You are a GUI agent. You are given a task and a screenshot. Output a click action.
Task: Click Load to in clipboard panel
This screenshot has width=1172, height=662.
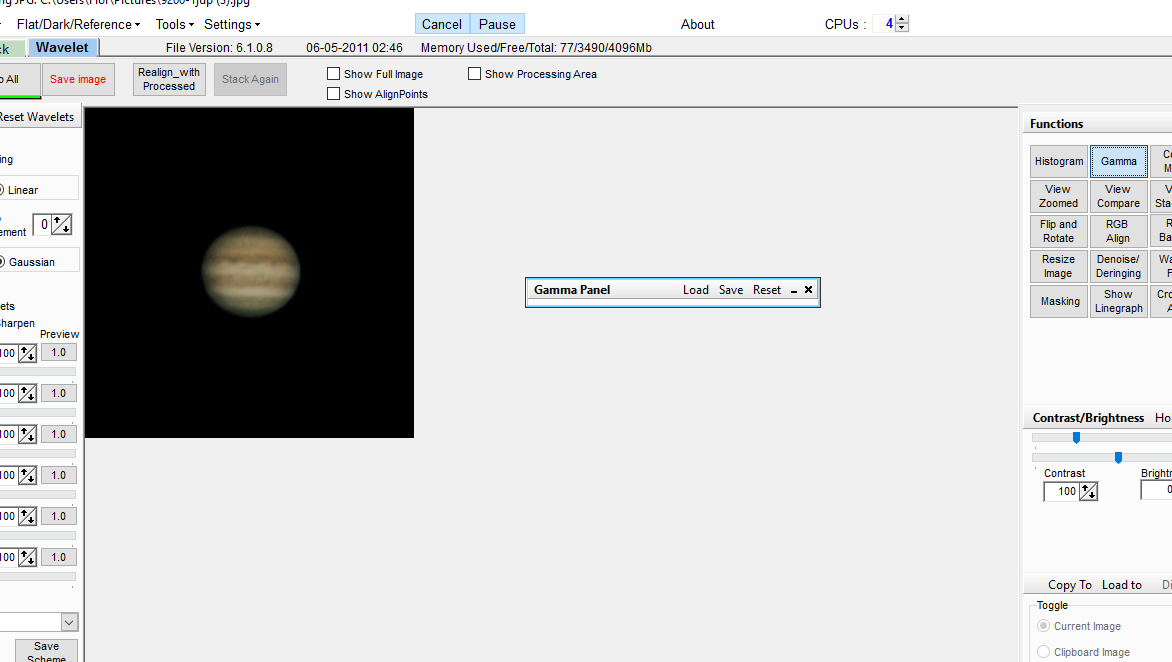tap(1122, 585)
